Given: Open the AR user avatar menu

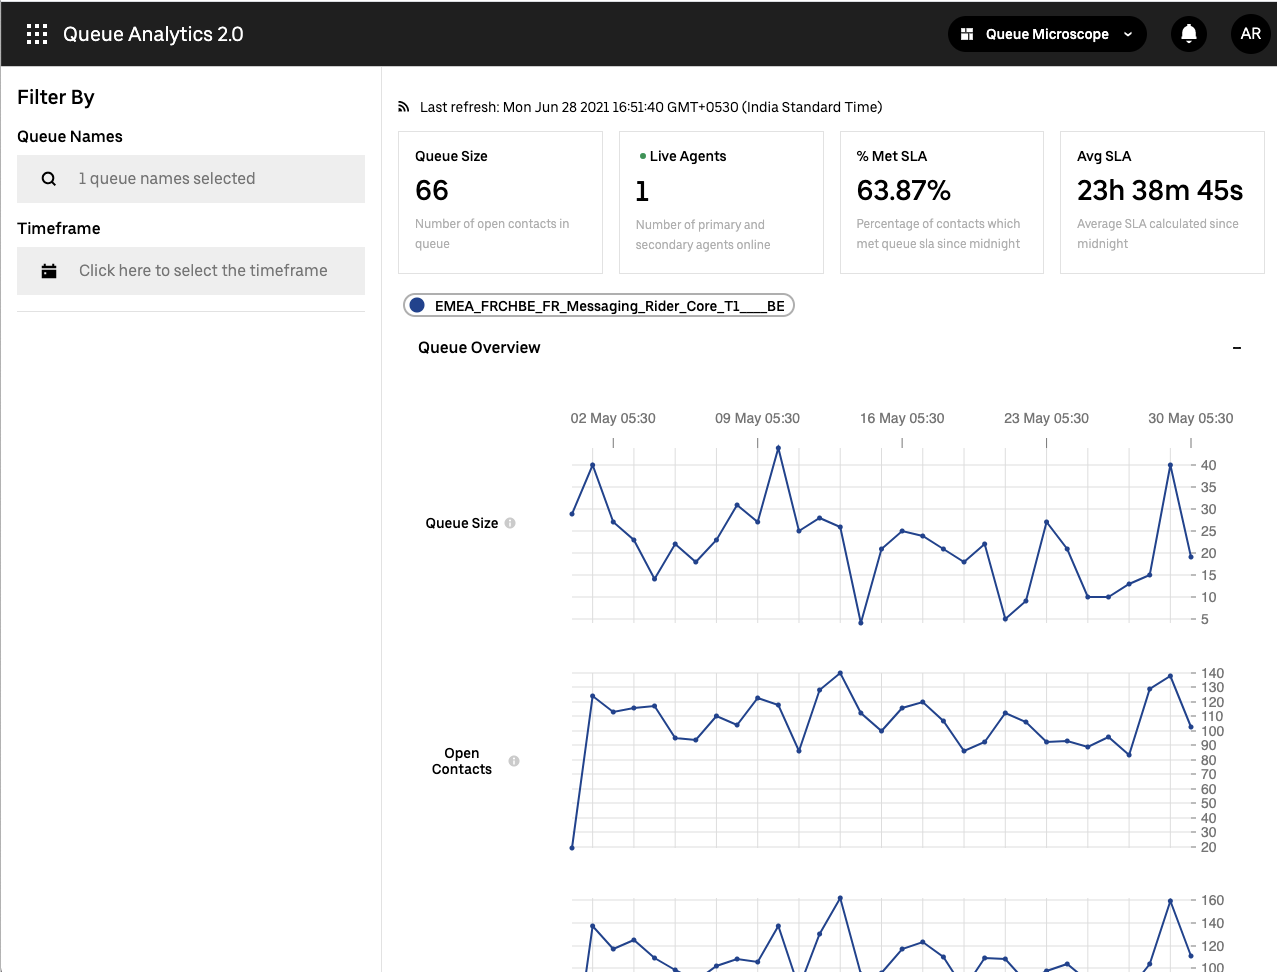Looking at the screenshot, I should coord(1250,34).
